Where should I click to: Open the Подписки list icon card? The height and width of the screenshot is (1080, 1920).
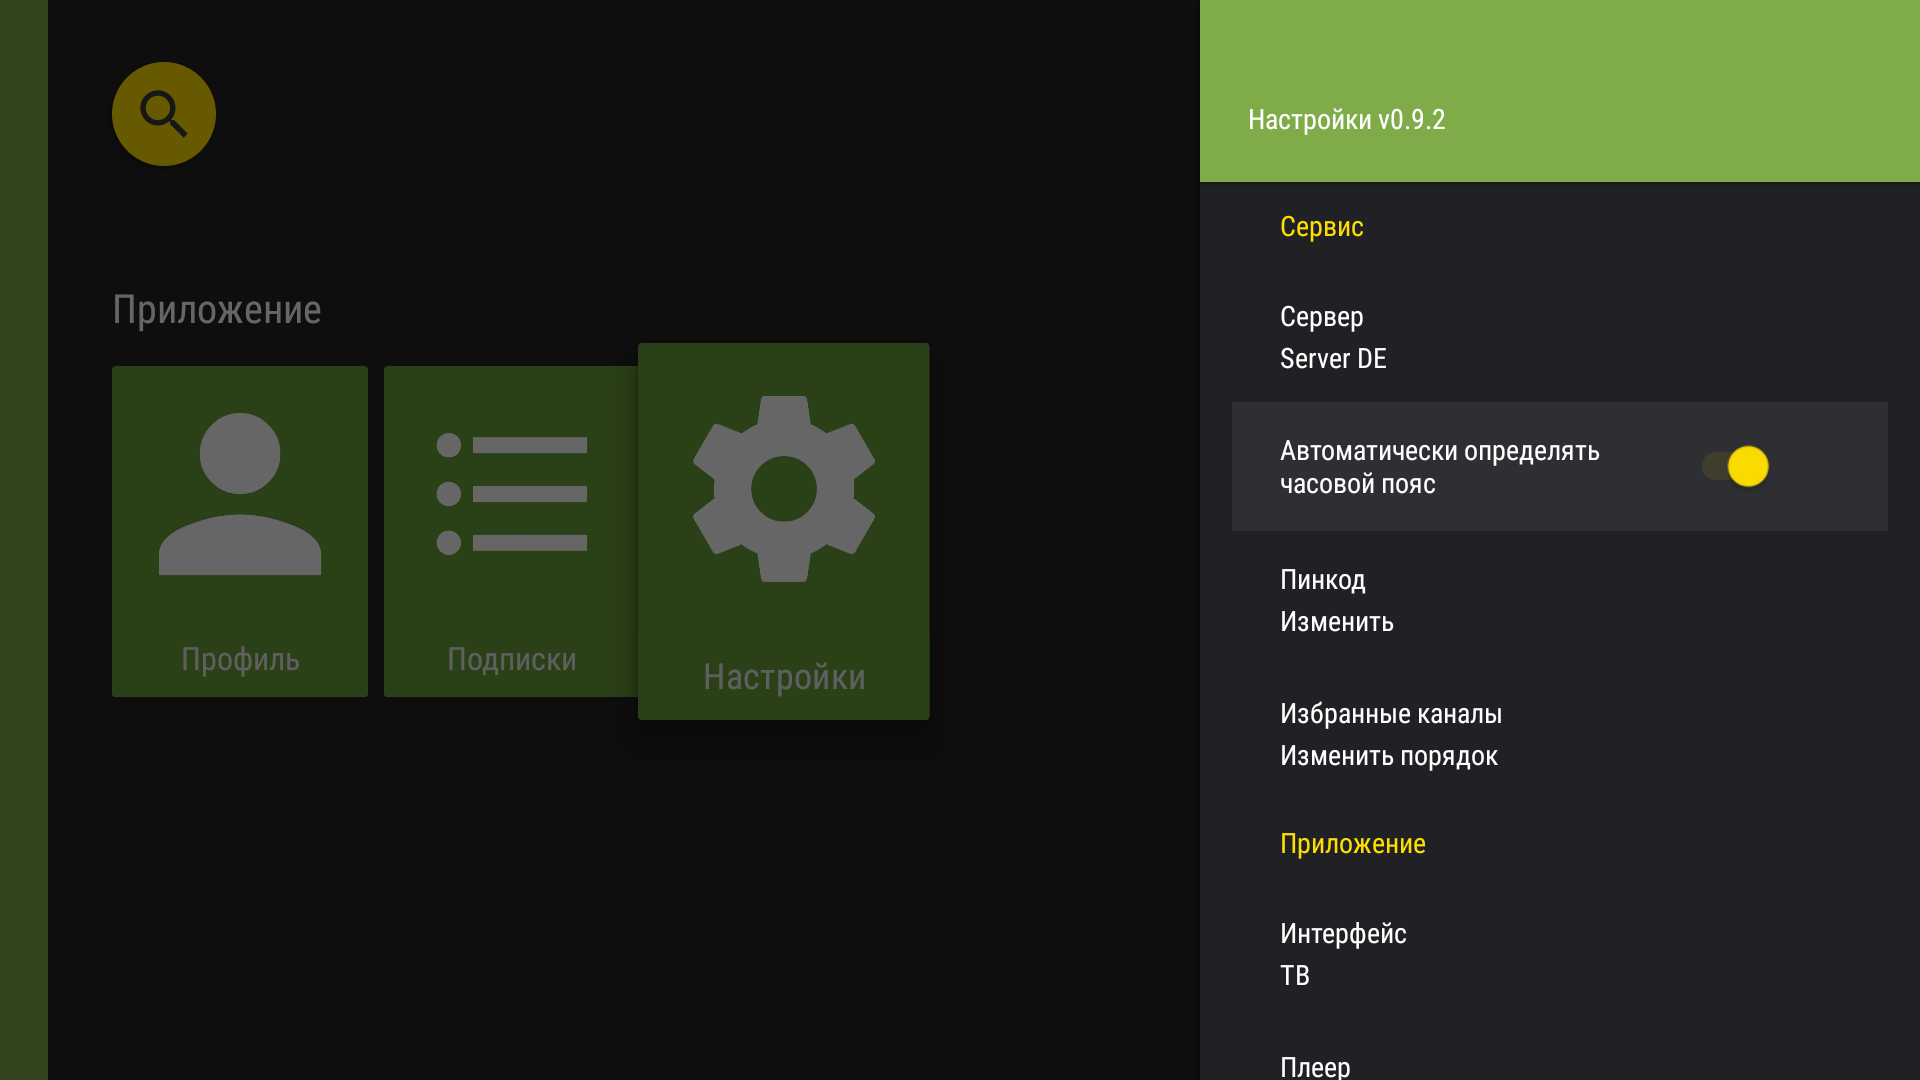511,531
